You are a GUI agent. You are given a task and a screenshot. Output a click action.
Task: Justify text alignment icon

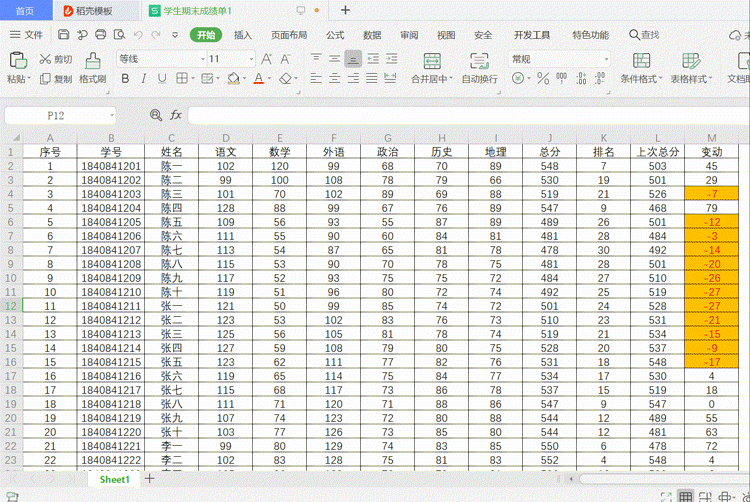372,78
